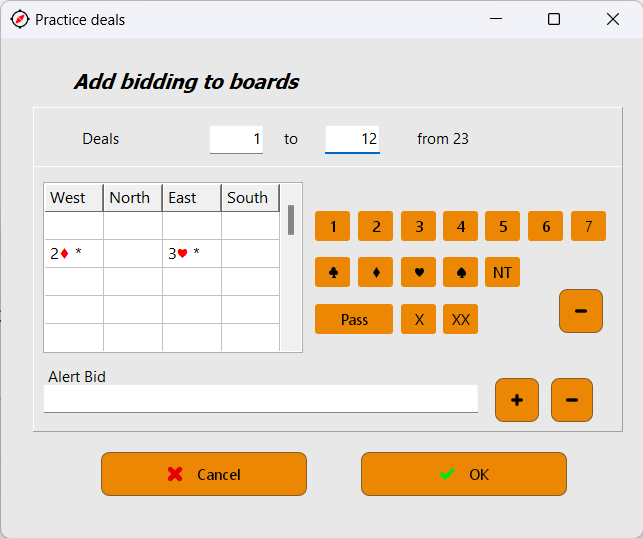Remove last bid with minus next to keypad
Image resolution: width=643 pixels, height=538 pixels.
point(581,311)
